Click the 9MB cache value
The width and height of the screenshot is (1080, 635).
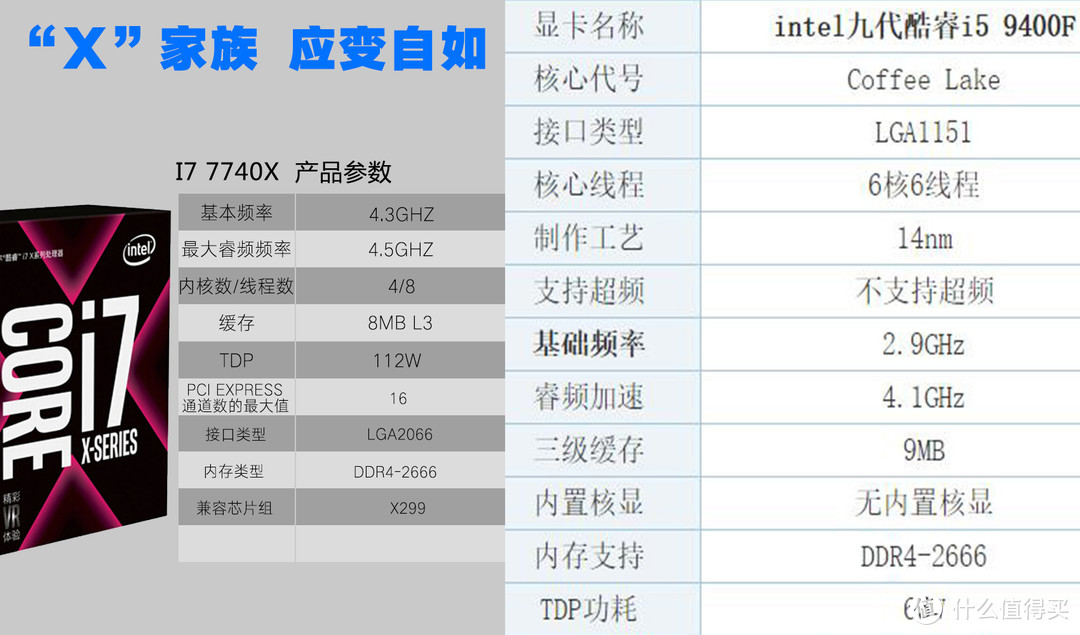pos(924,450)
